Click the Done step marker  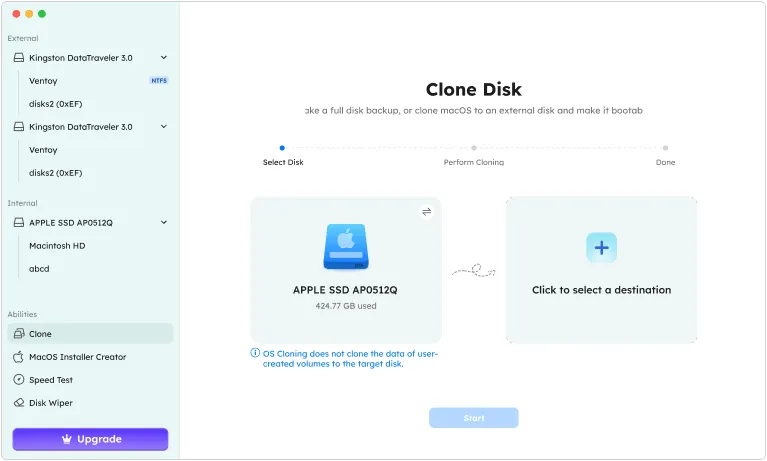[x=665, y=148]
